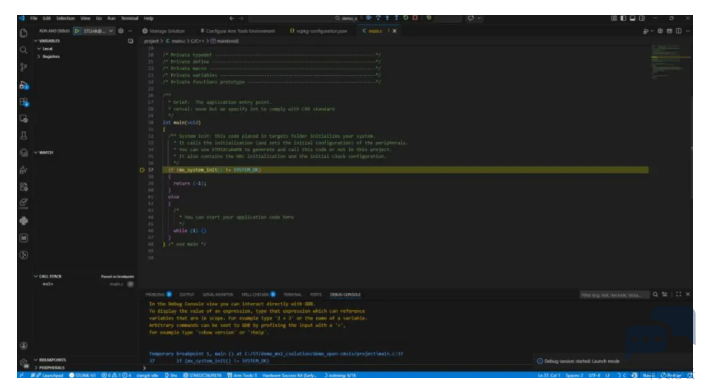Maximize the bottom panel size

point(678,295)
